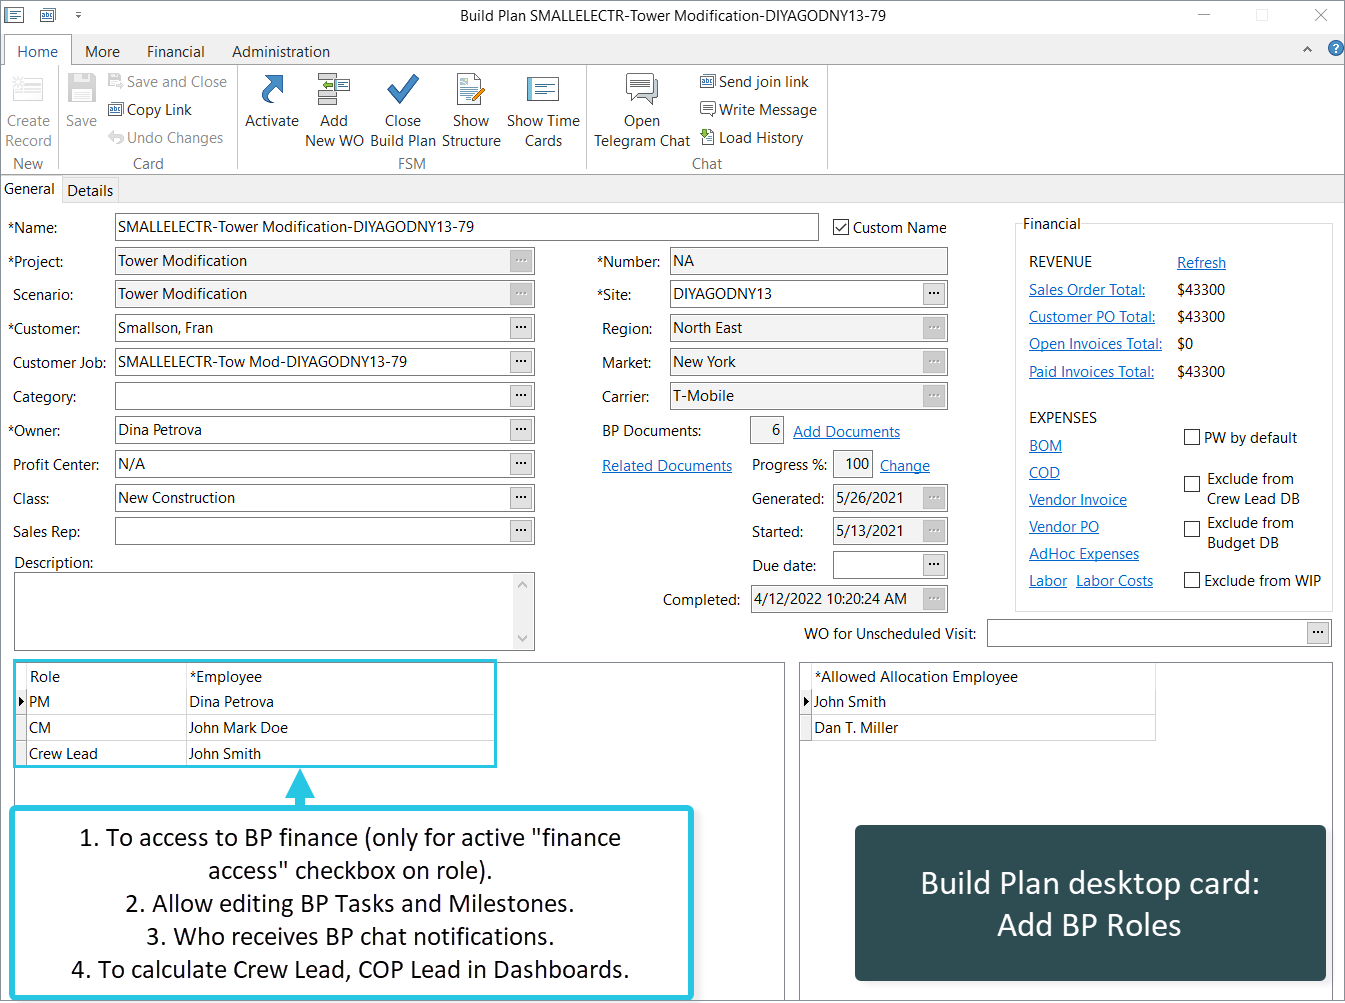Click Save and Close ribbon item
Viewport: 1345px width, 1003px height.
(167, 82)
